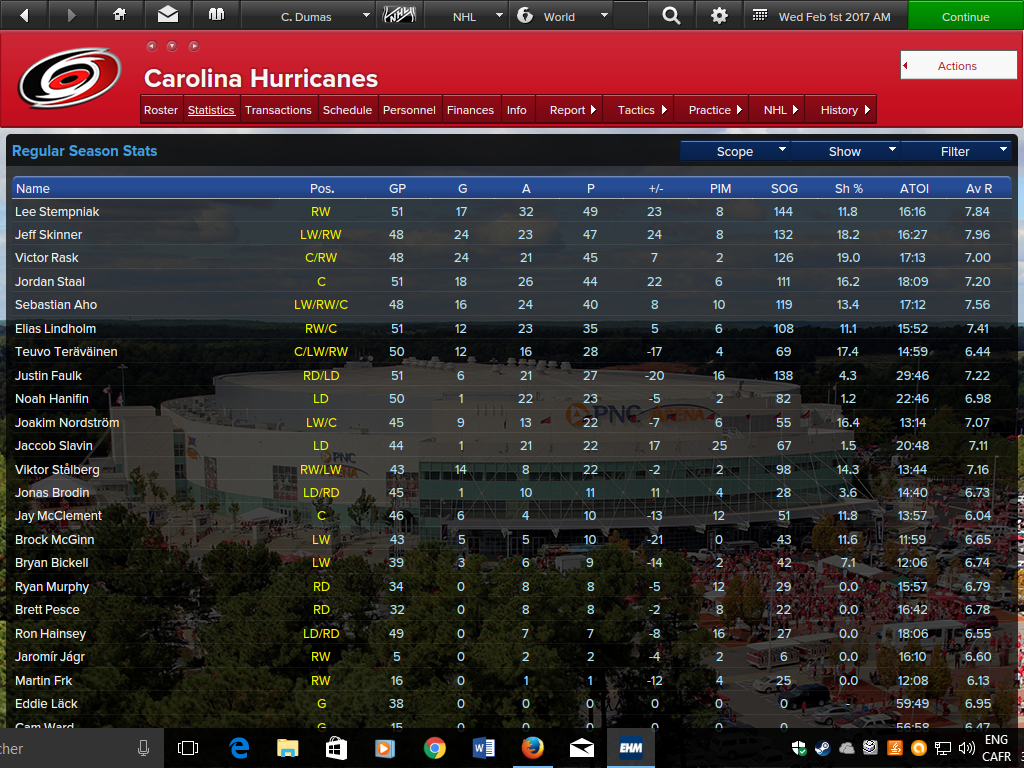Sort by the G goals column header
This screenshot has height=768, width=1024.
pos(462,188)
